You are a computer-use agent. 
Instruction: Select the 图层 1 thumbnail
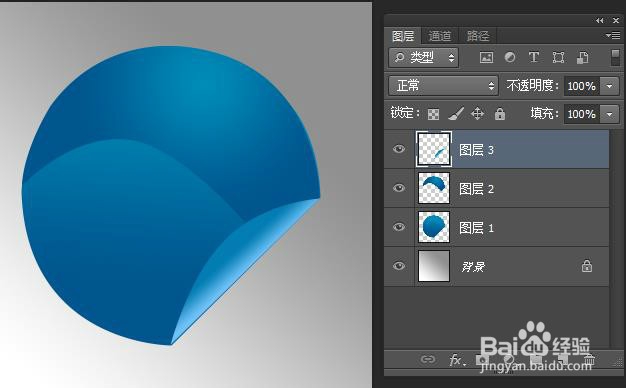pyautogui.click(x=434, y=227)
